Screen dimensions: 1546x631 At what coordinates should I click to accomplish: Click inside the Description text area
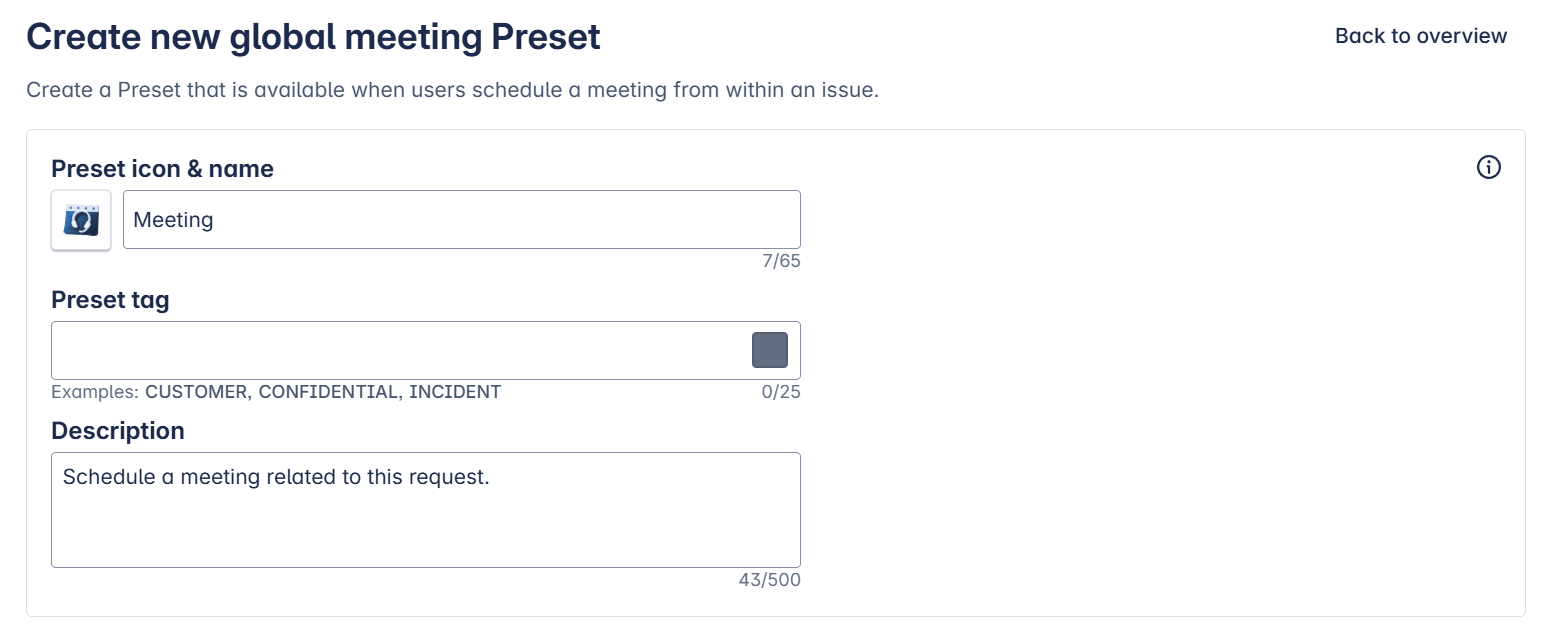click(425, 520)
